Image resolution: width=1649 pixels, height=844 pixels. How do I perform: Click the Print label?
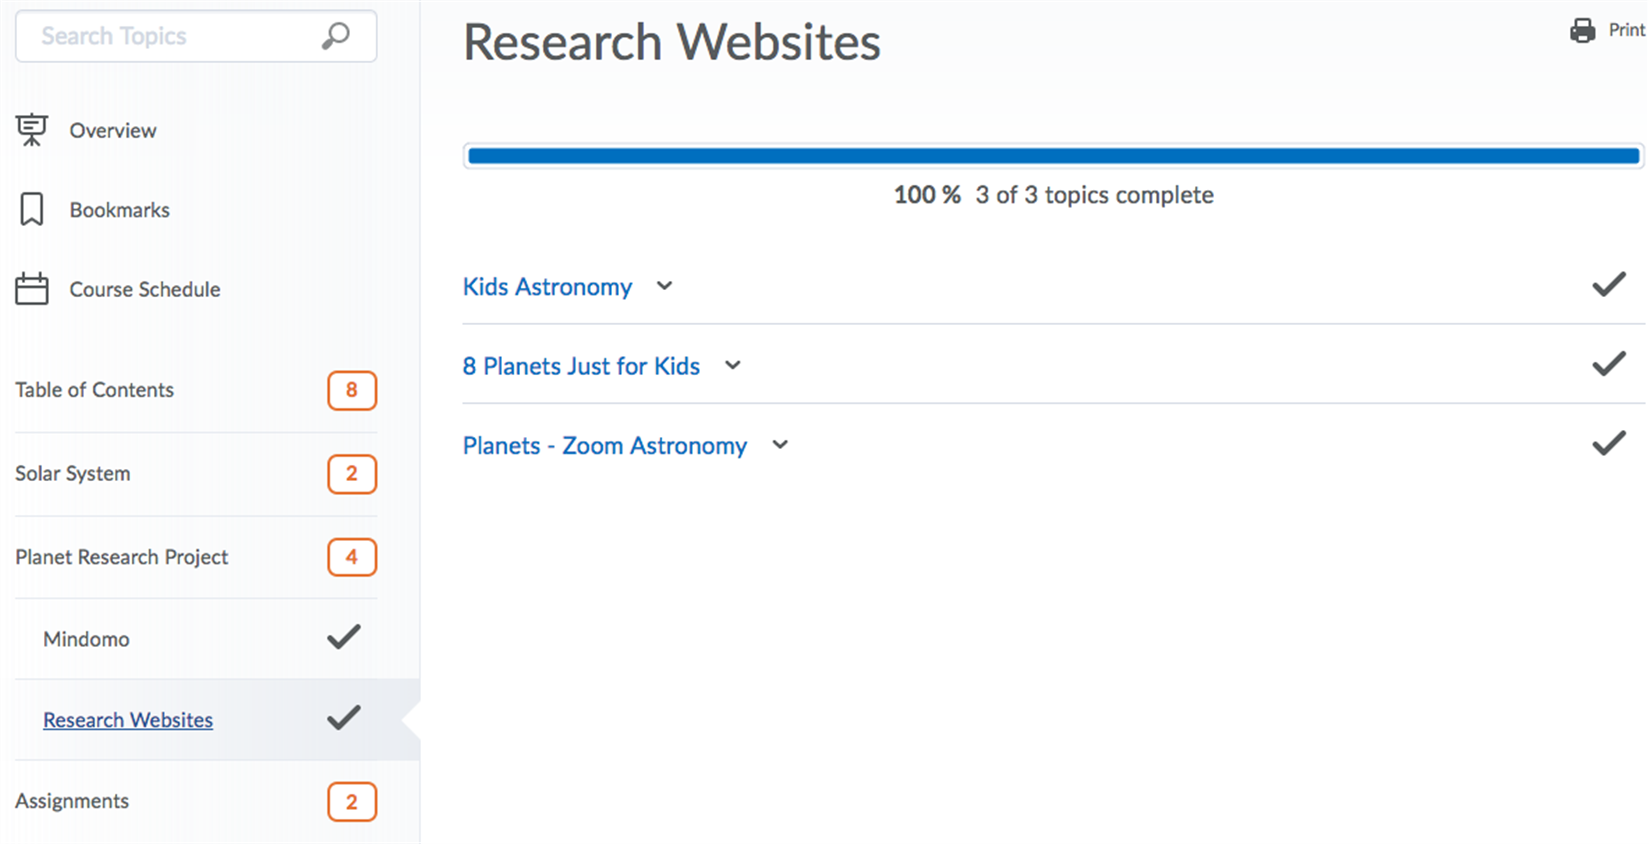point(1627,31)
